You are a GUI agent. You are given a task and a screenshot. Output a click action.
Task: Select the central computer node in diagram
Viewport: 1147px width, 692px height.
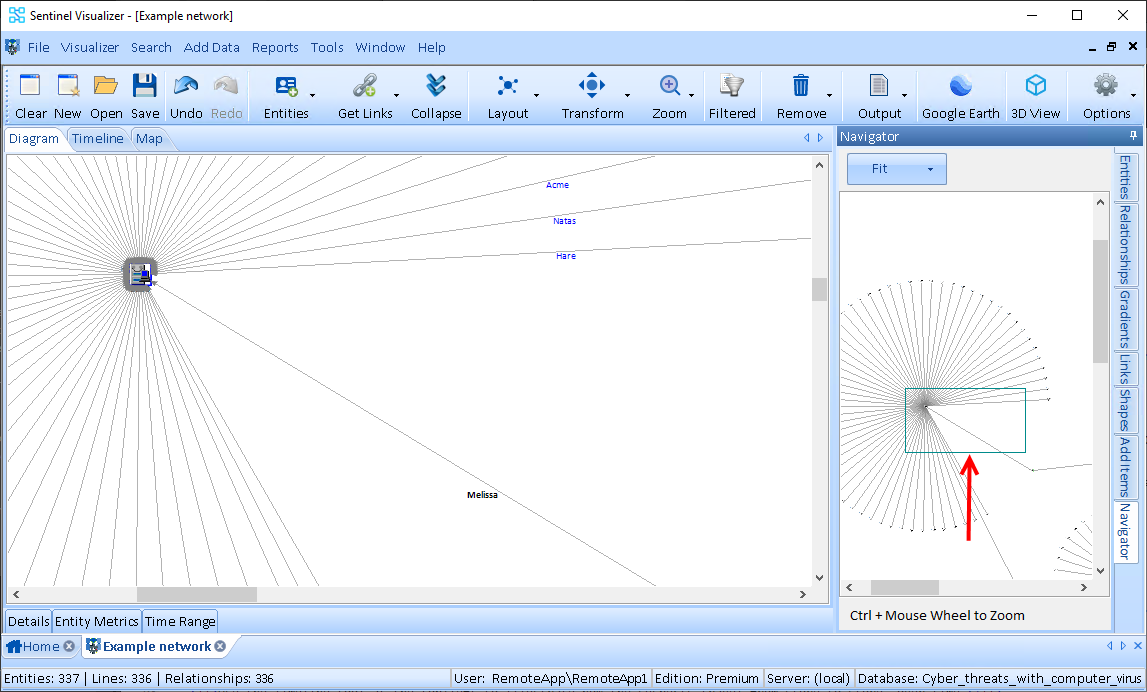(x=140, y=274)
